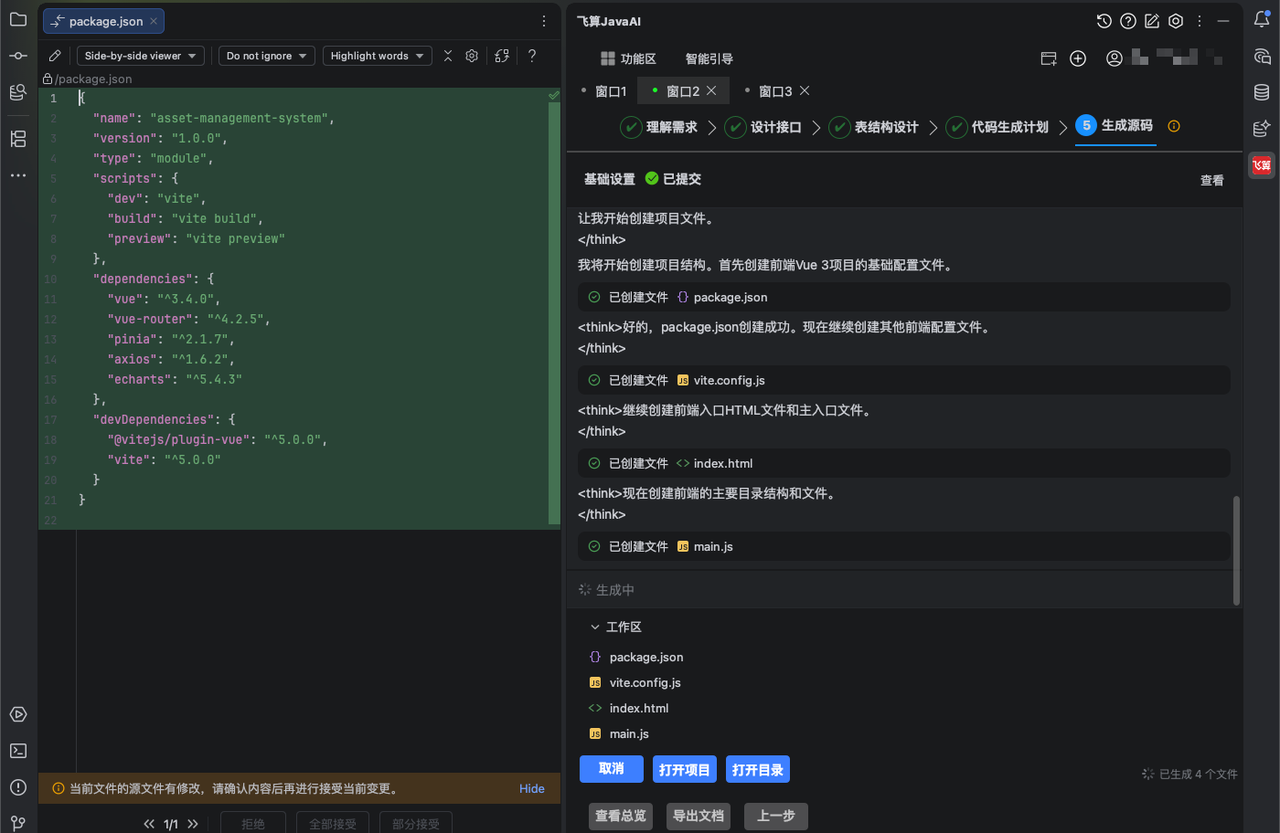Click the 打开目录 button
The height and width of the screenshot is (833, 1280).
coord(757,770)
